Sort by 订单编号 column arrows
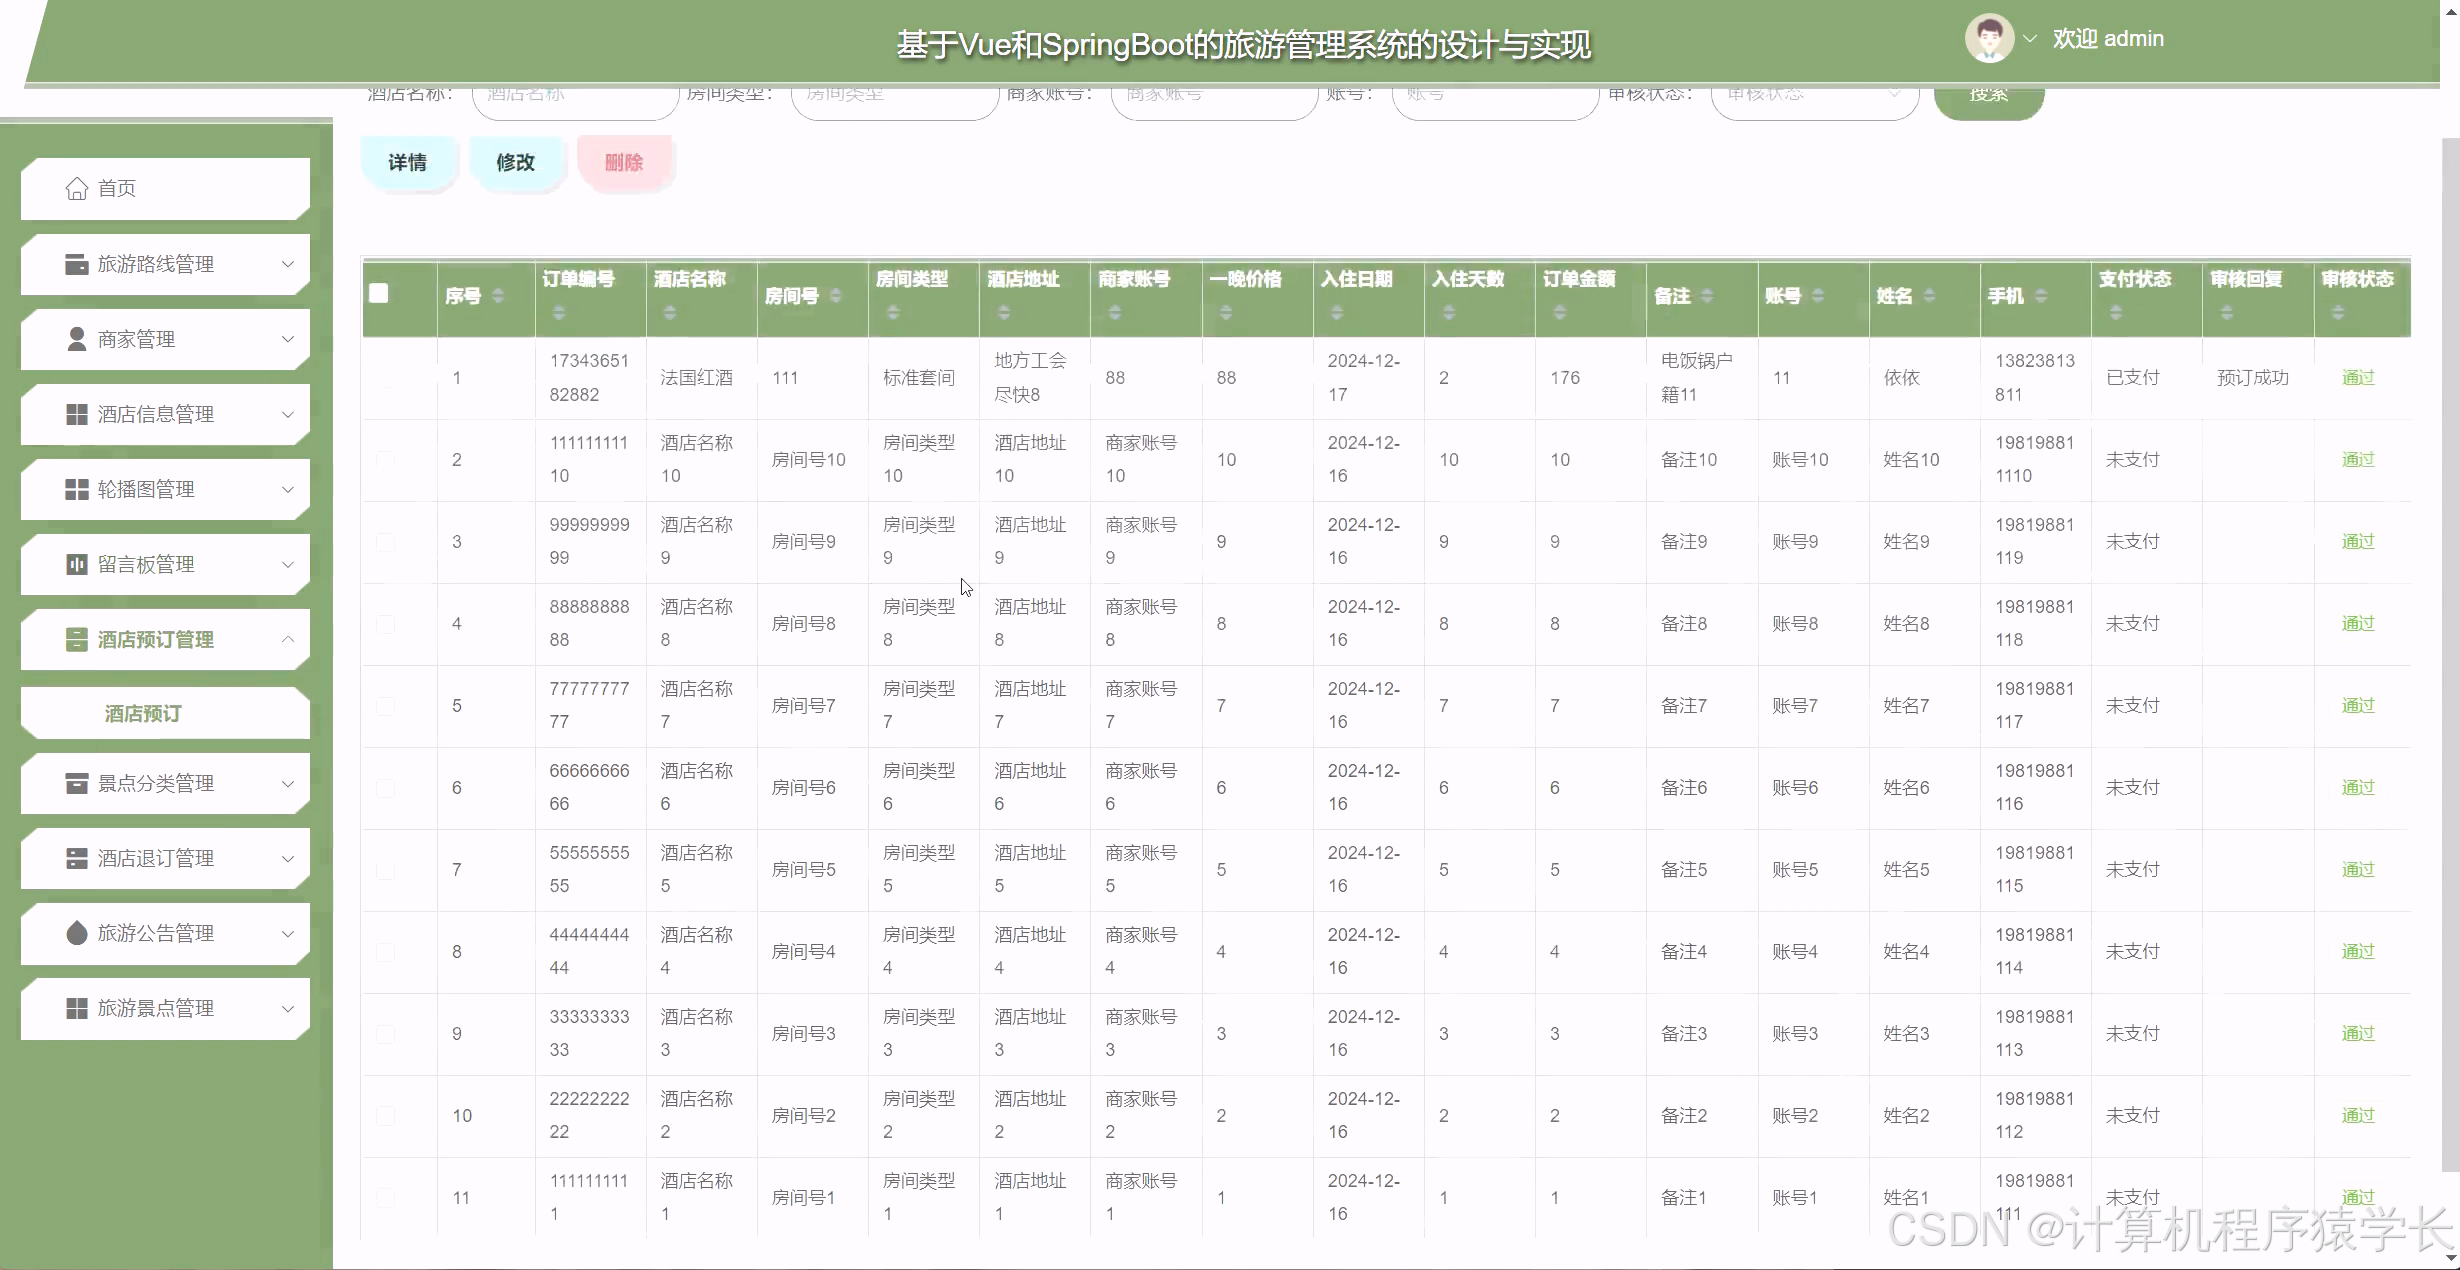Screen dimensions: 2460x1270 559,313
